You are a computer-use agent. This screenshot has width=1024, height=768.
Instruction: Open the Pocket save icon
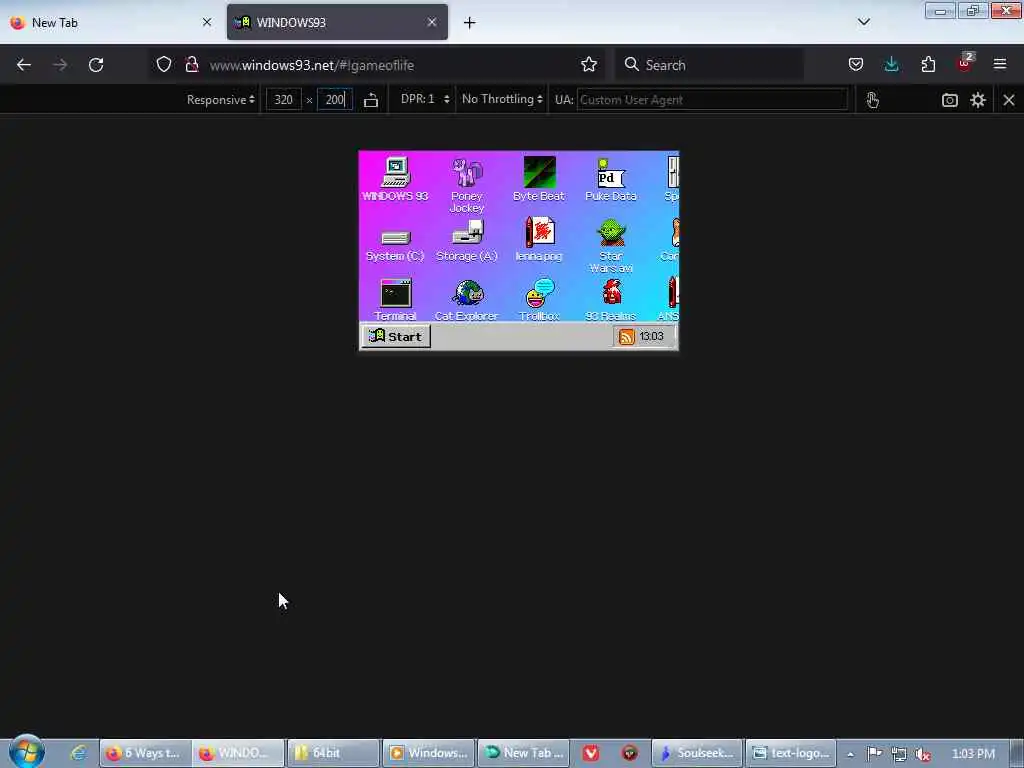[x=856, y=64]
